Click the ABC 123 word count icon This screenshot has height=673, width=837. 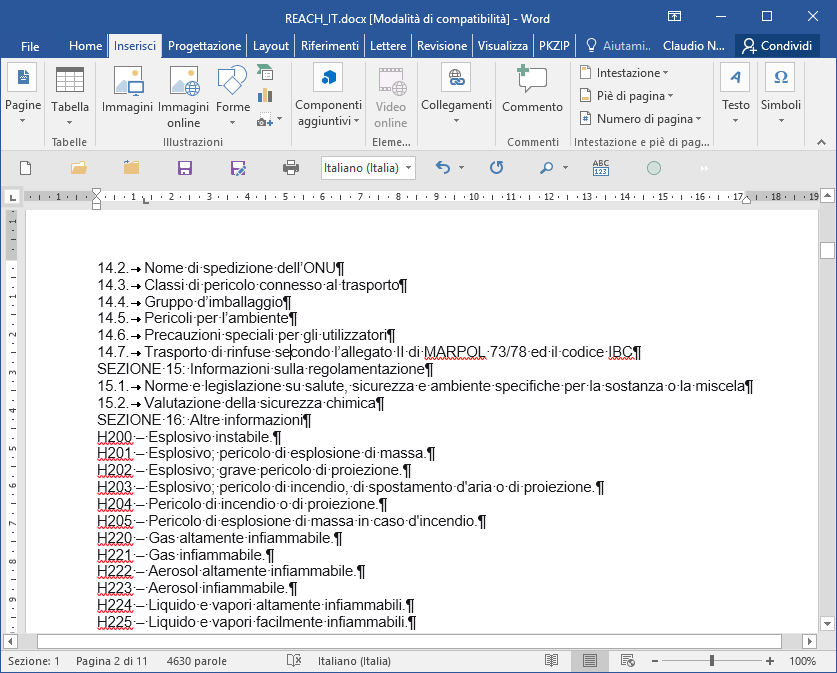601,168
